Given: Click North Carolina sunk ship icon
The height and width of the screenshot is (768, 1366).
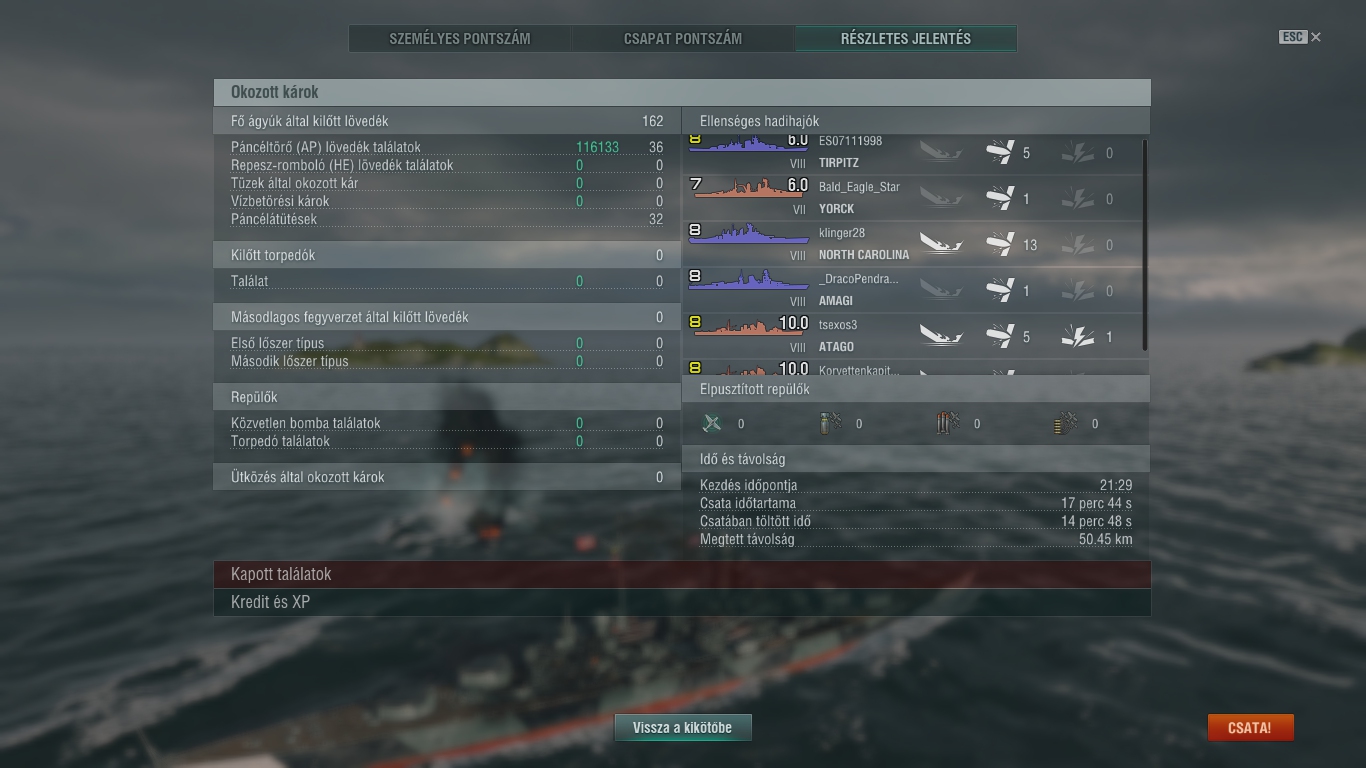Looking at the screenshot, I should [940, 243].
